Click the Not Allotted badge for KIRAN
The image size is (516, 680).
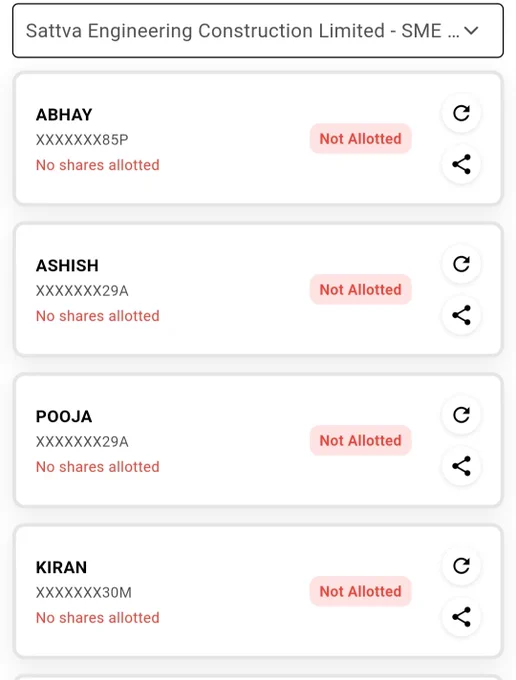(x=360, y=591)
